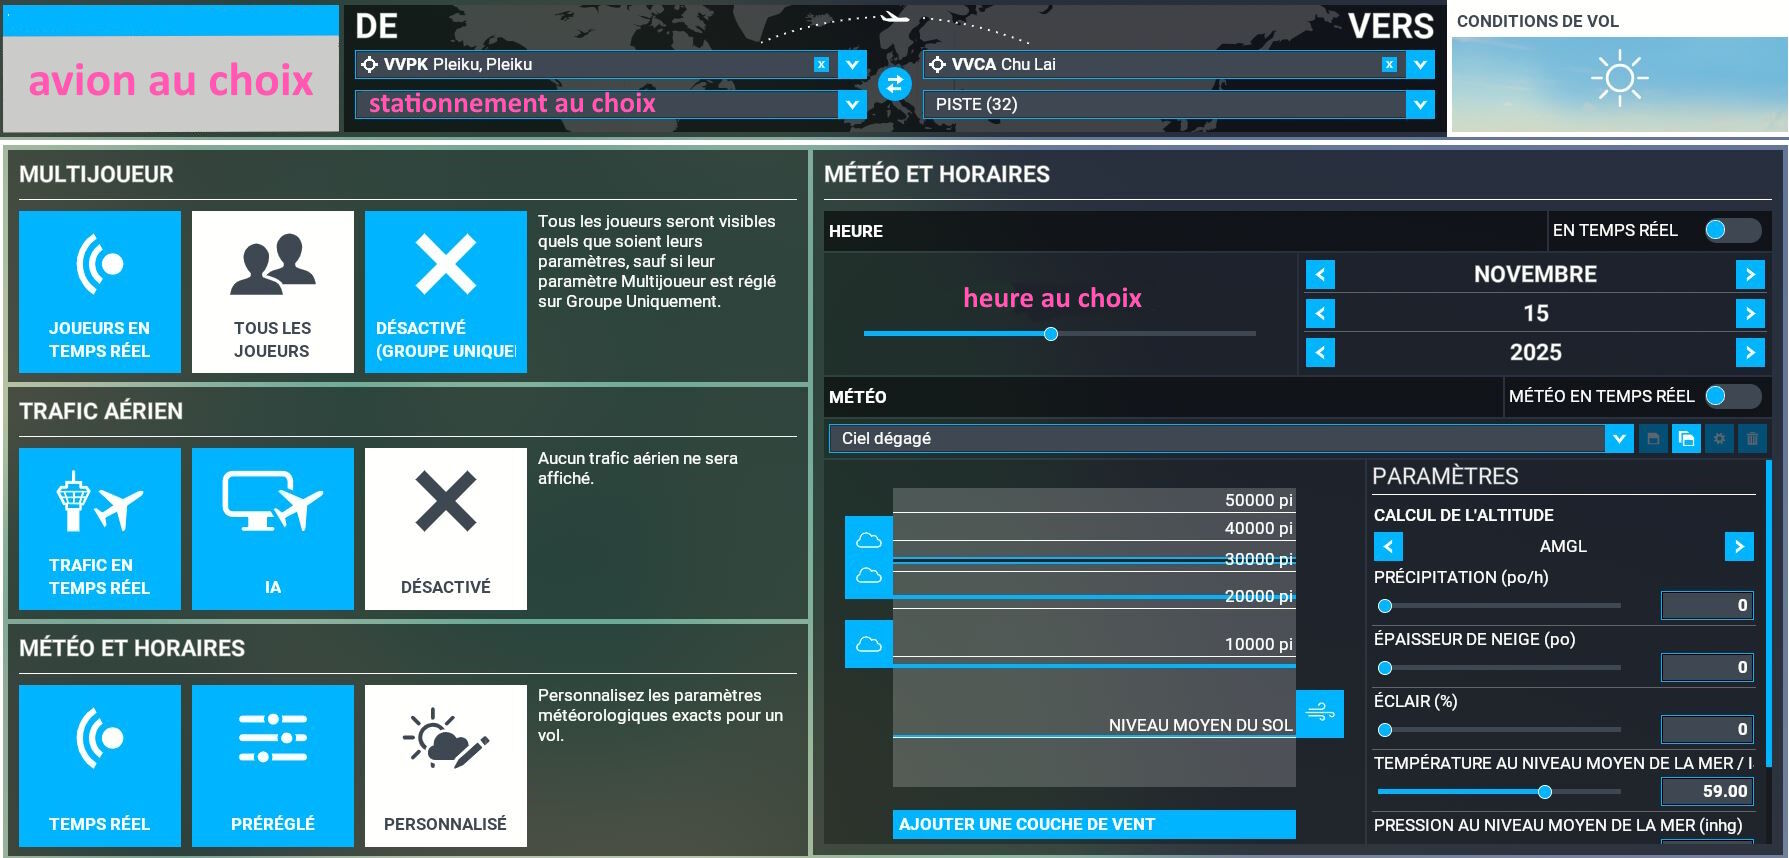Image resolution: width=1789 pixels, height=858 pixels.
Task: Select Trafic En Temps Réel tile
Action: point(100,528)
